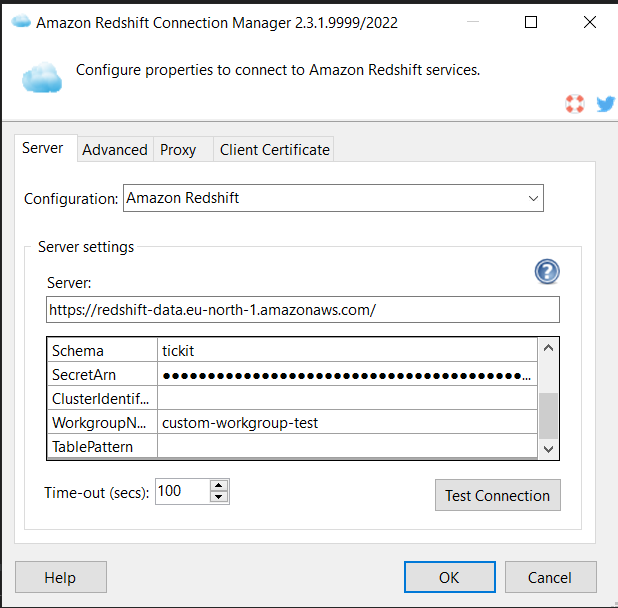Screen dimensions: 618x608
Task: Select the Schema value tickit
Action: (347, 350)
